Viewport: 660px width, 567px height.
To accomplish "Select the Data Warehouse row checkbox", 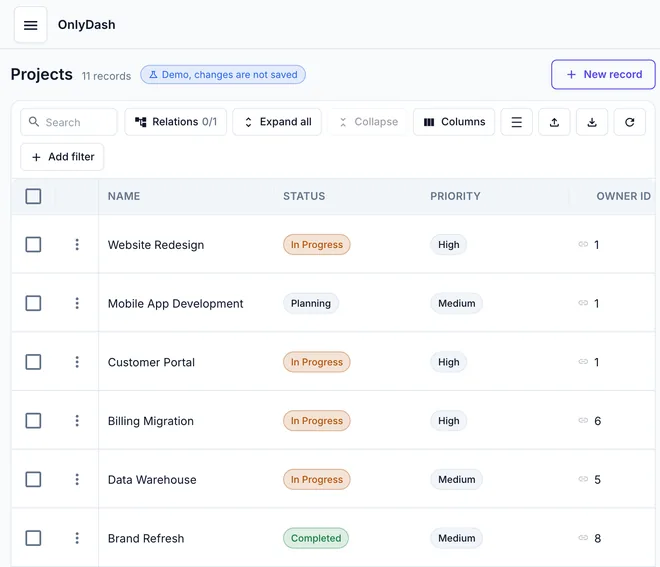I will 33,479.
